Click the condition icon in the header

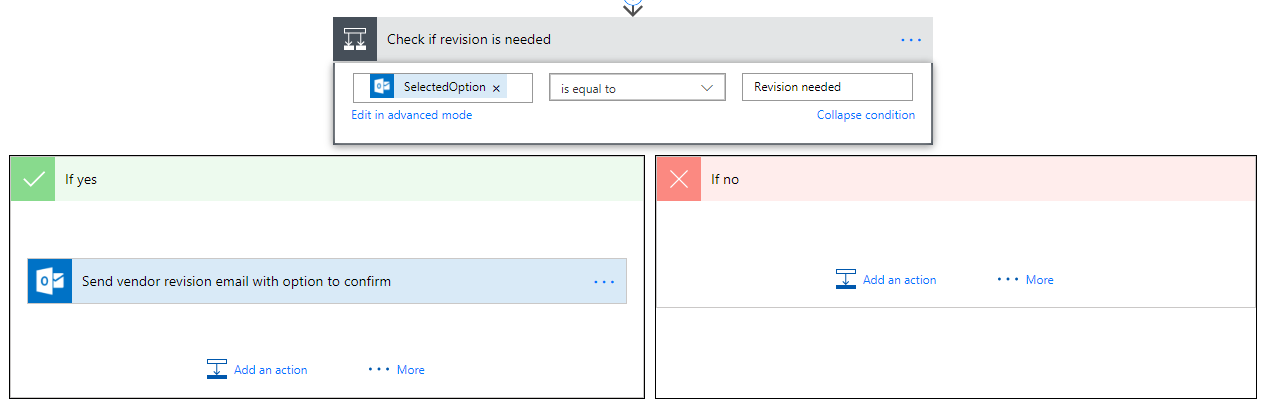pyautogui.click(x=355, y=40)
